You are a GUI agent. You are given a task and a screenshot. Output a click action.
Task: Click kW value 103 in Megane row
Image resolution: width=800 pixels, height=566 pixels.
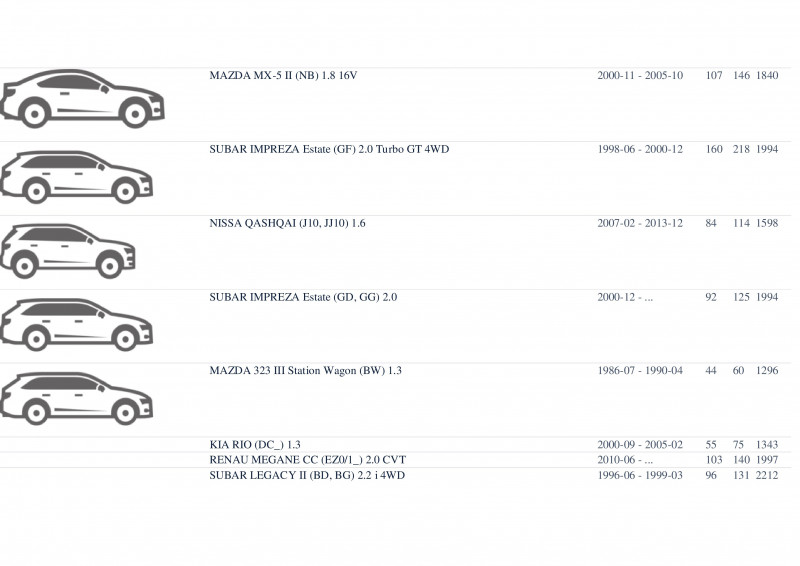point(714,460)
